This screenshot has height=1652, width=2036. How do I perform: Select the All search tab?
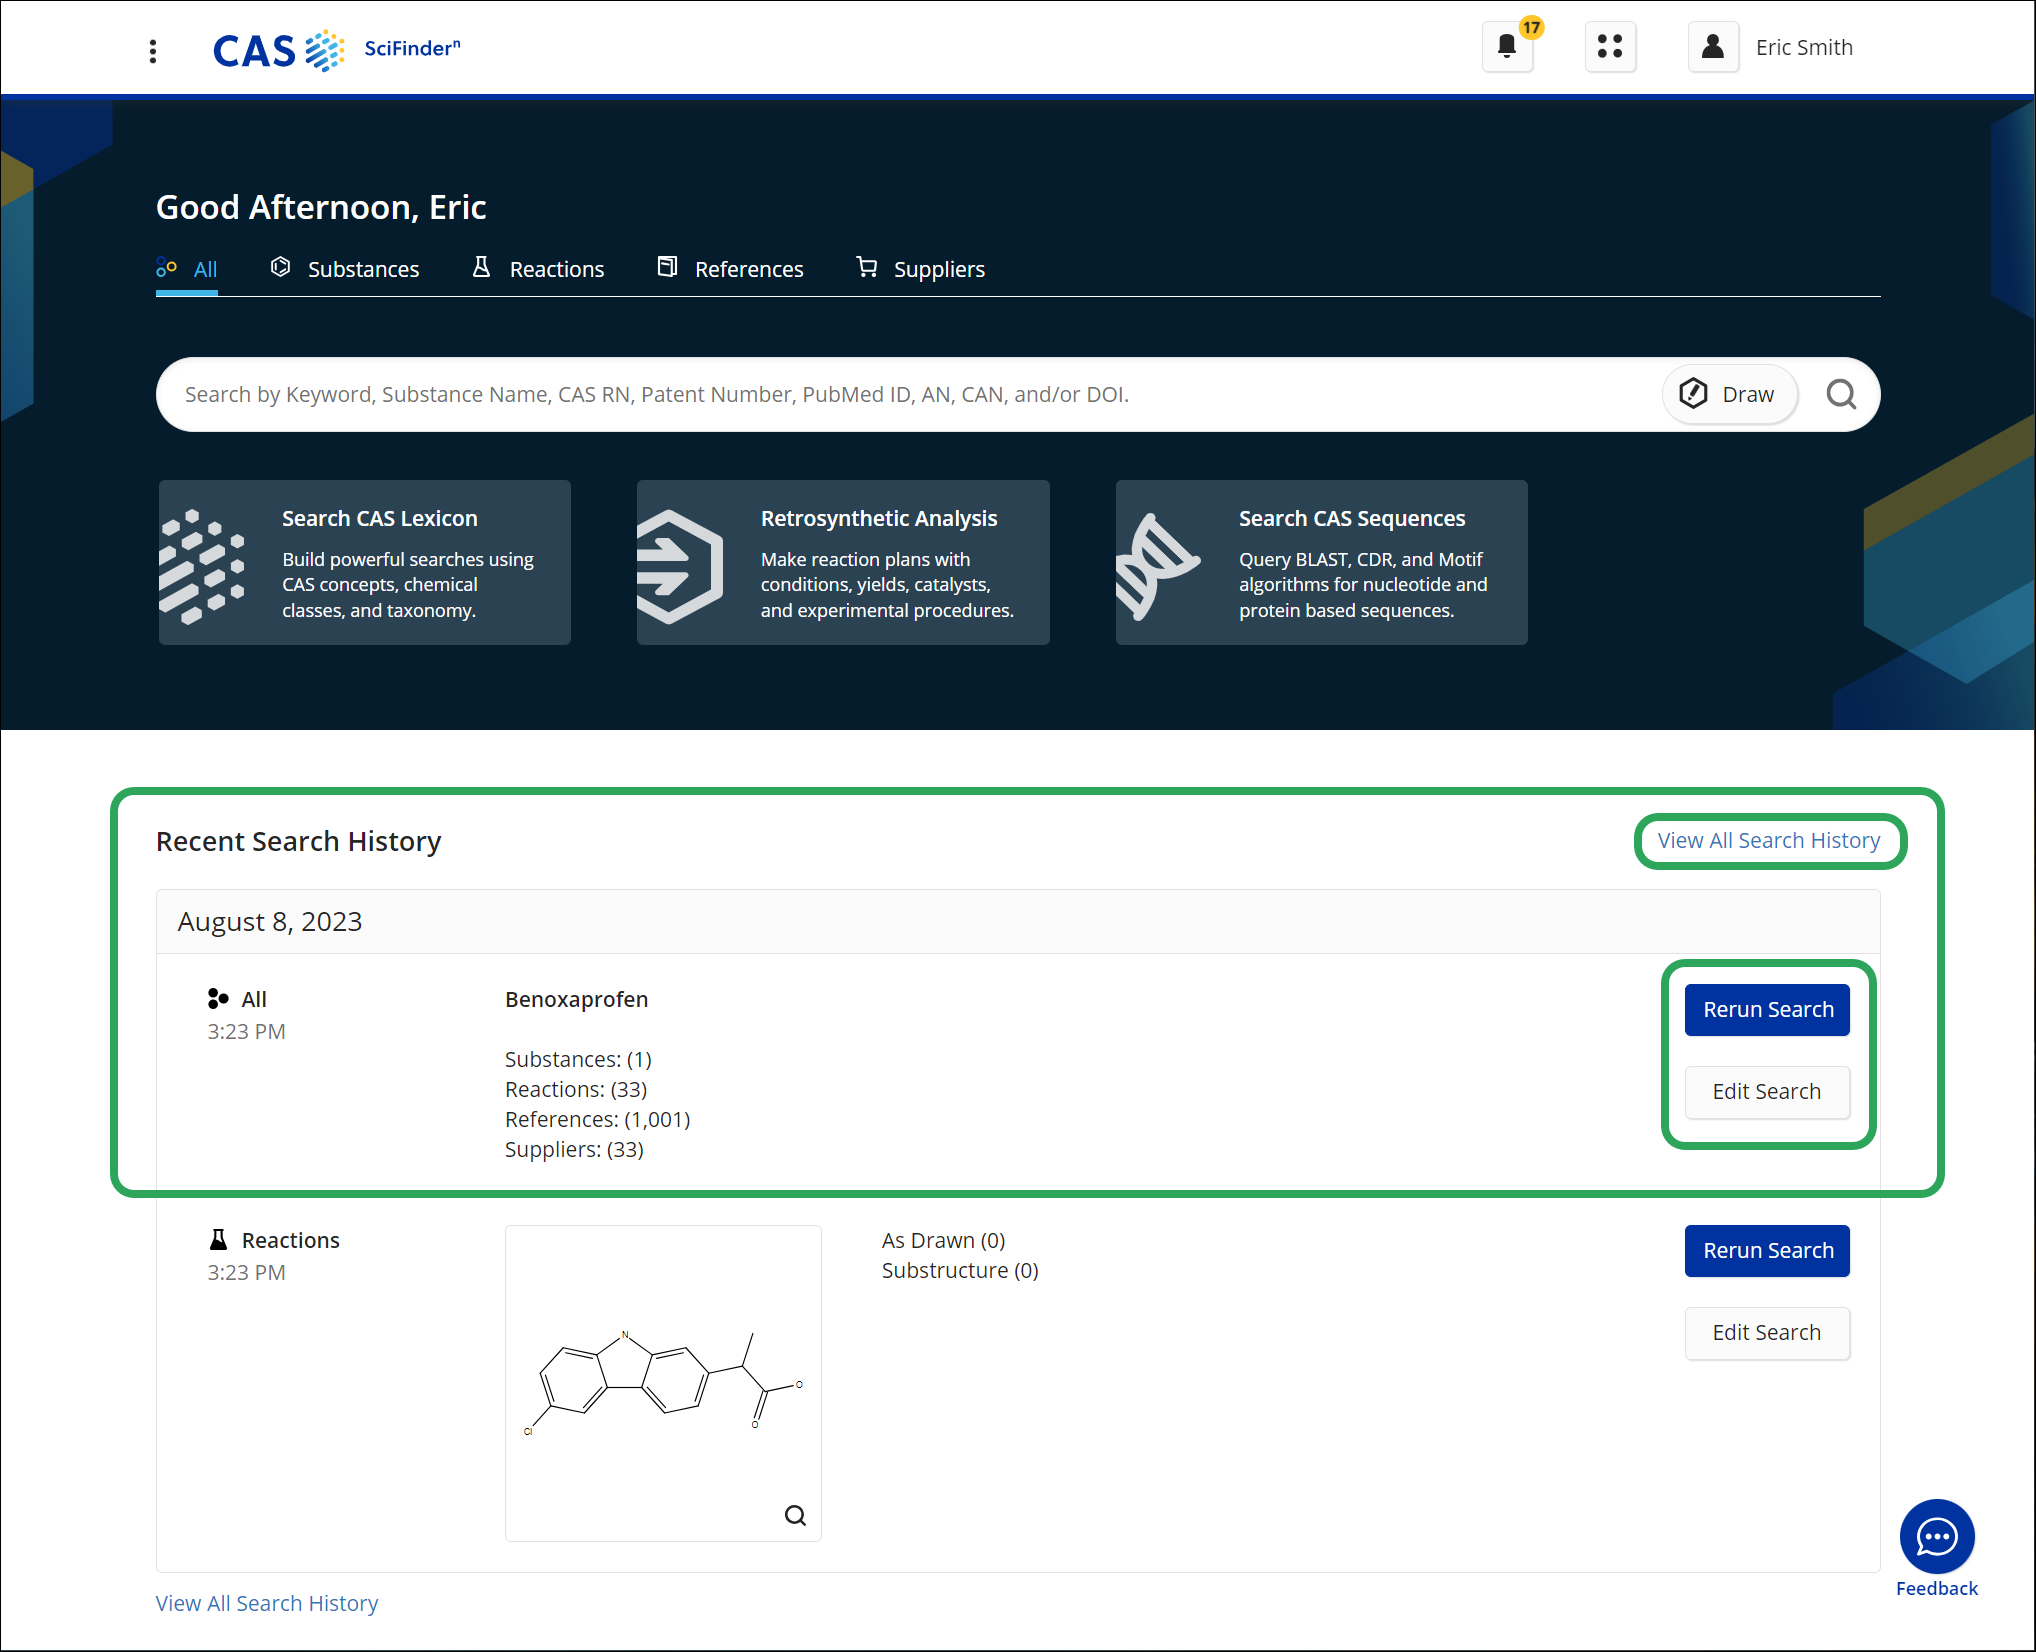pyautogui.click(x=187, y=269)
